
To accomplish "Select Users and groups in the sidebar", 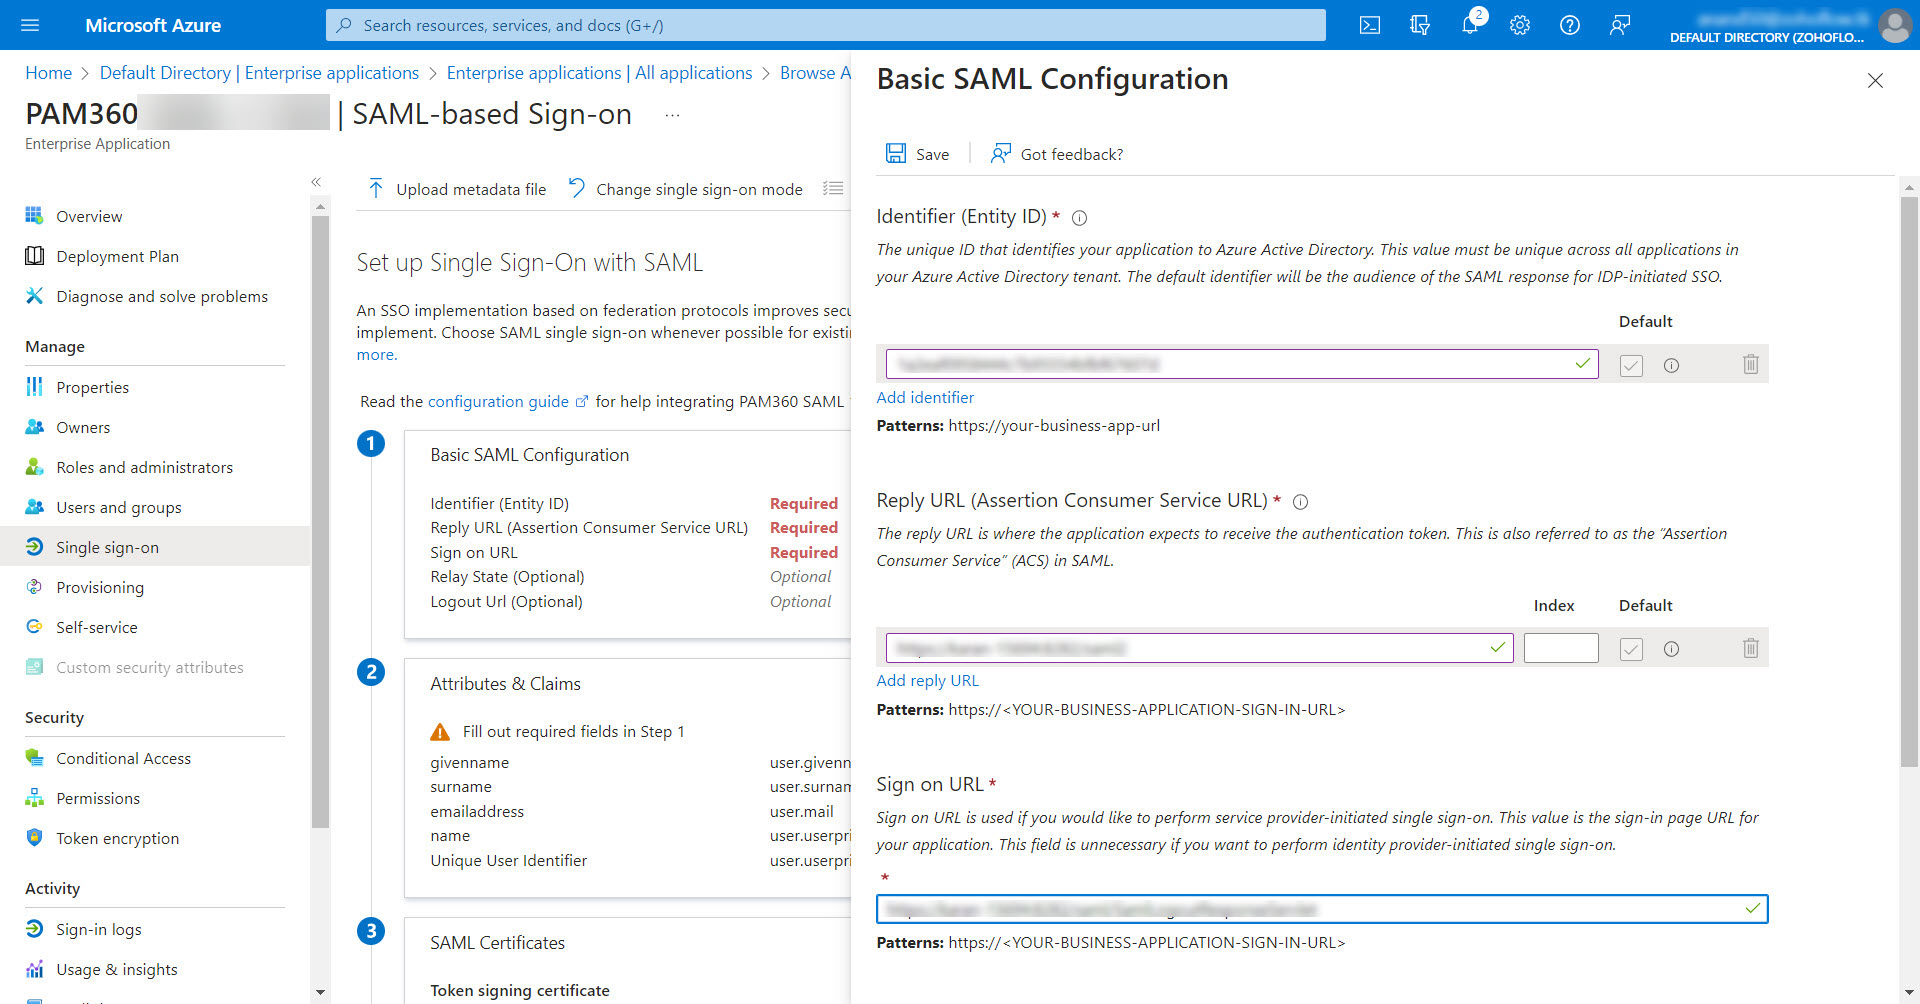I will click(118, 507).
